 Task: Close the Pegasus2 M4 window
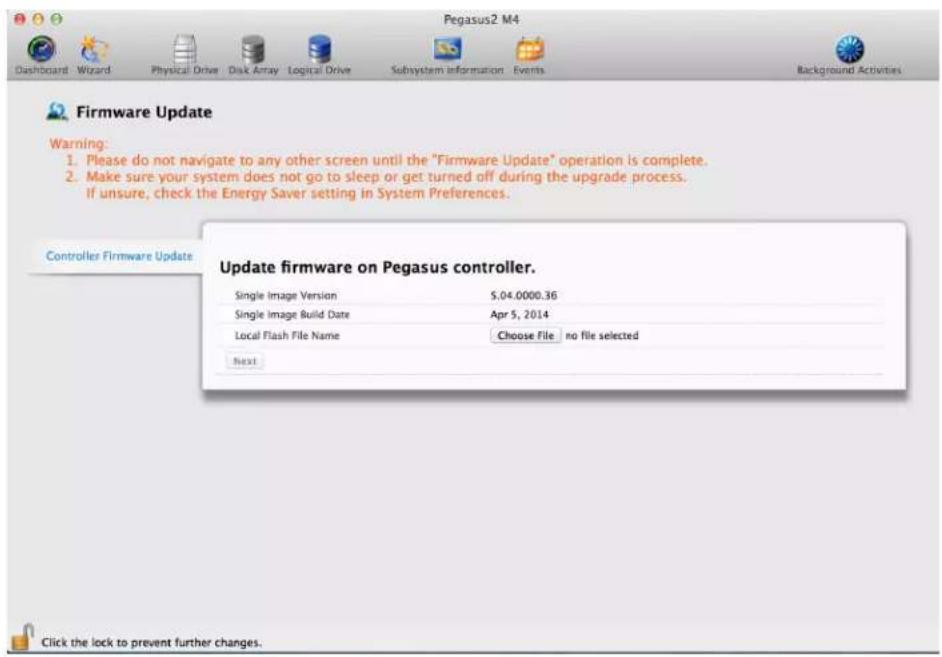[20, 19]
